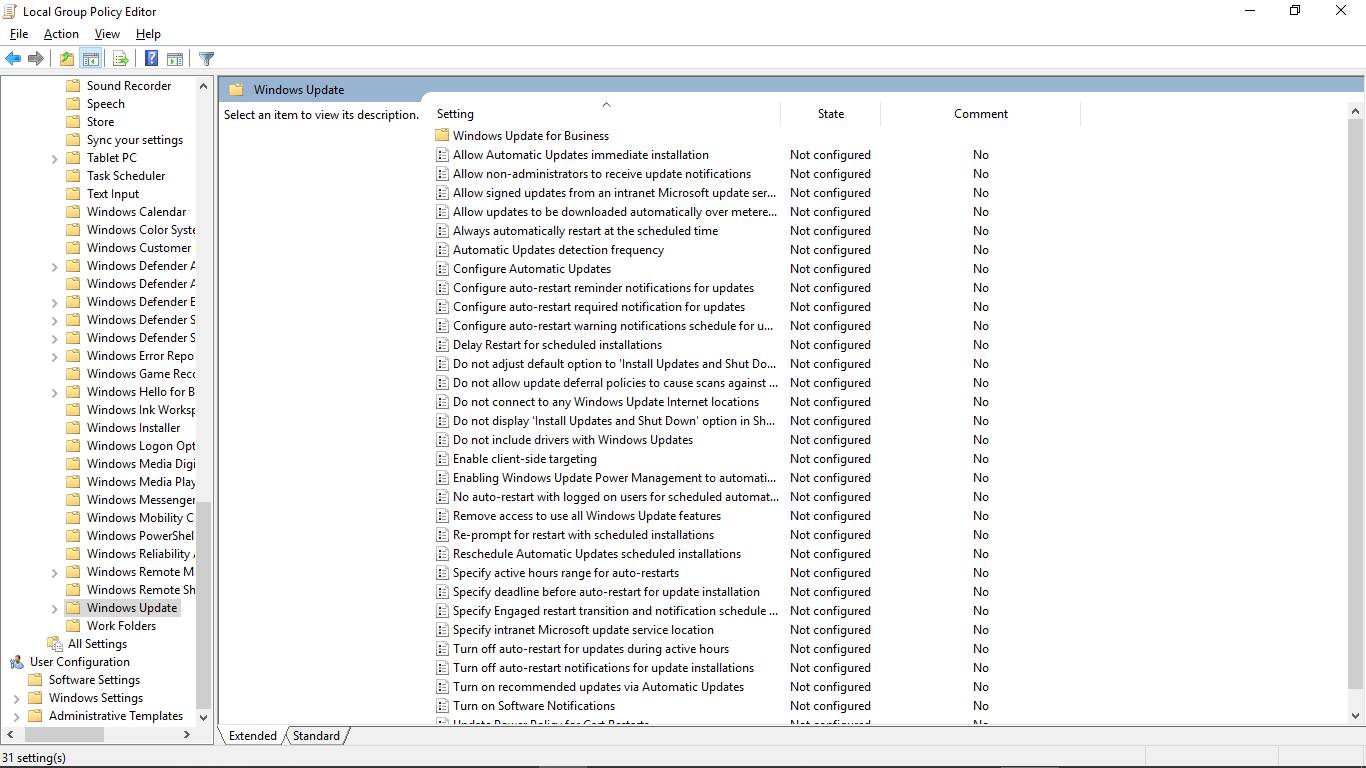Select Text Input in the console tree
This screenshot has width=1366, height=768.
coord(113,194)
